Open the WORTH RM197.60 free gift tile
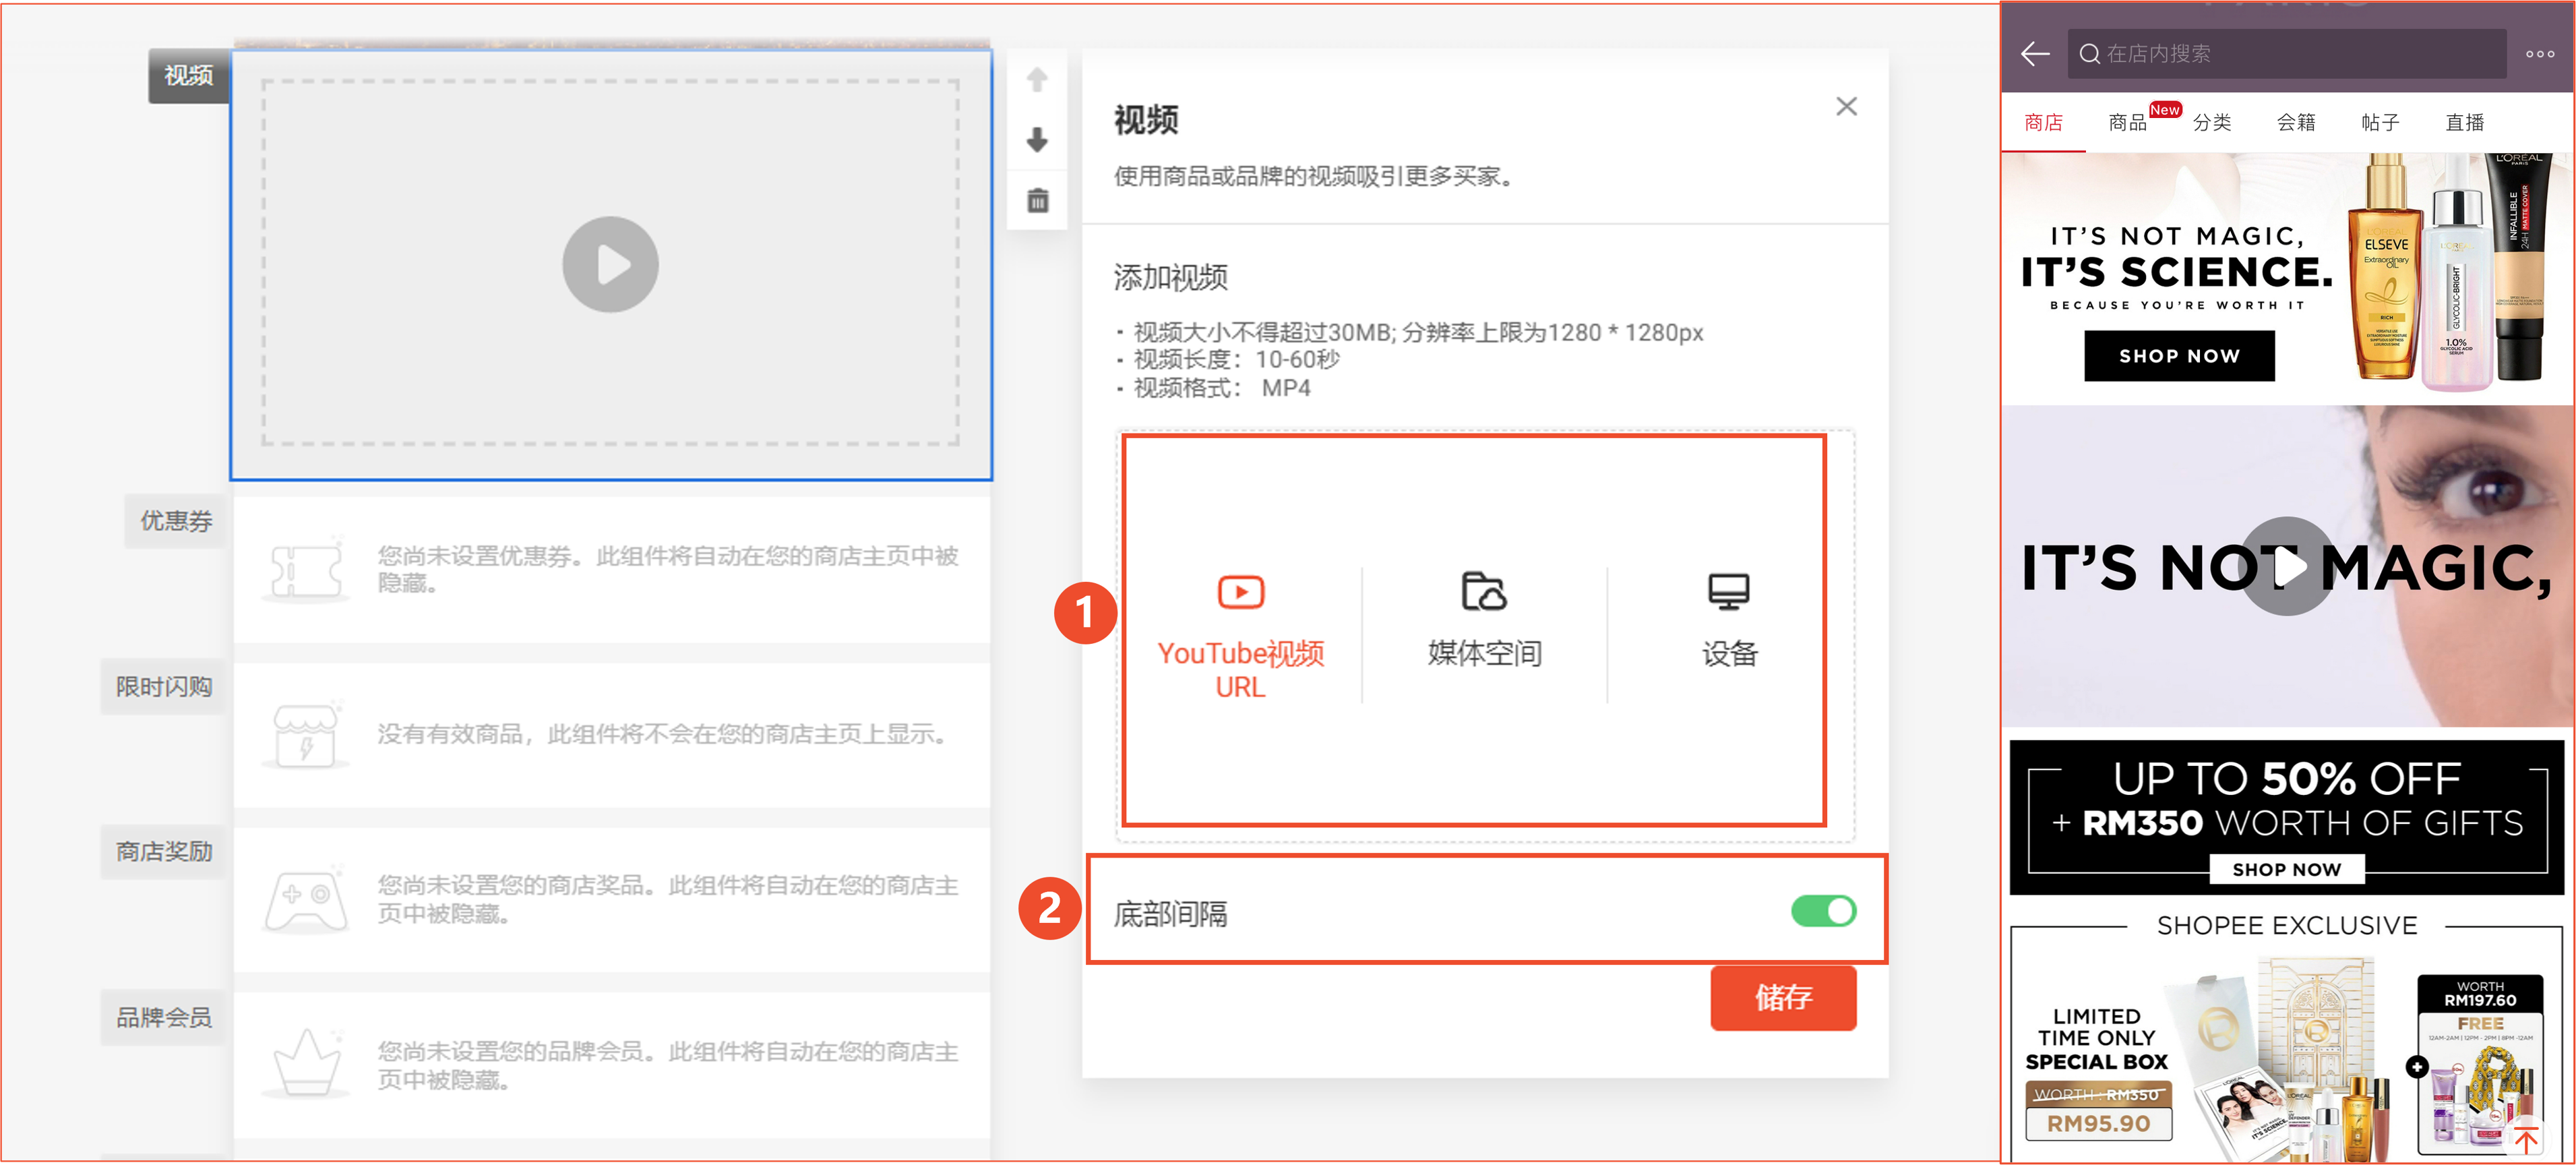2576x1165 pixels. tap(2480, 1065)
